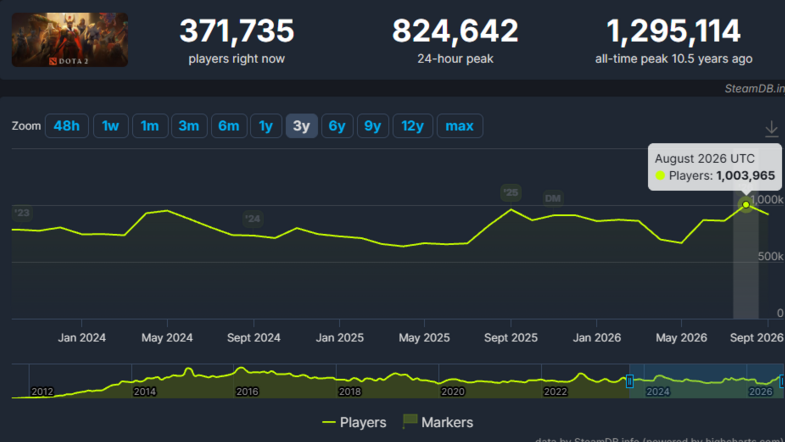
Task: Click the '23 chart marker
Action: tap(22, 213)
